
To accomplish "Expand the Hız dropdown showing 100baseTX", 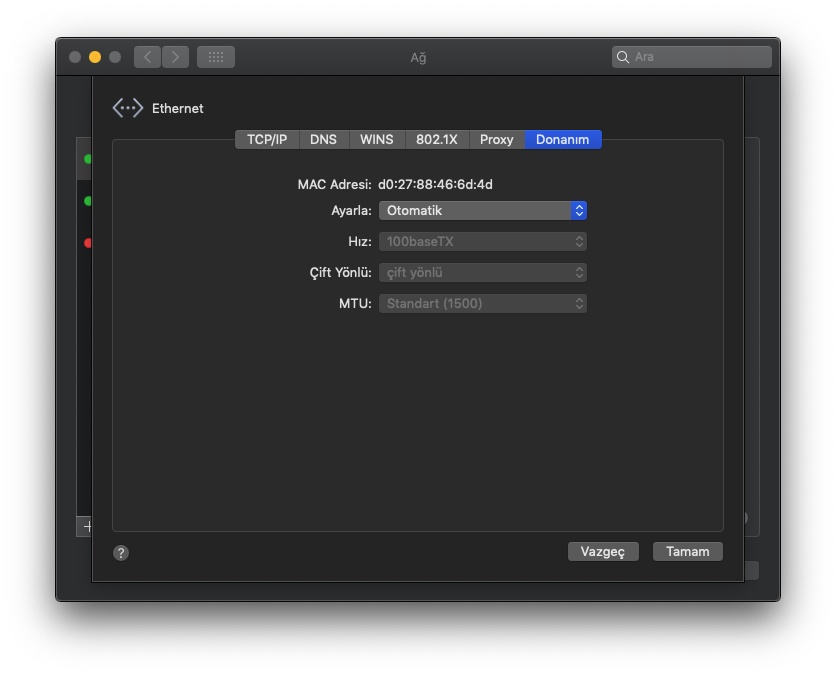I will pos(482,242).
